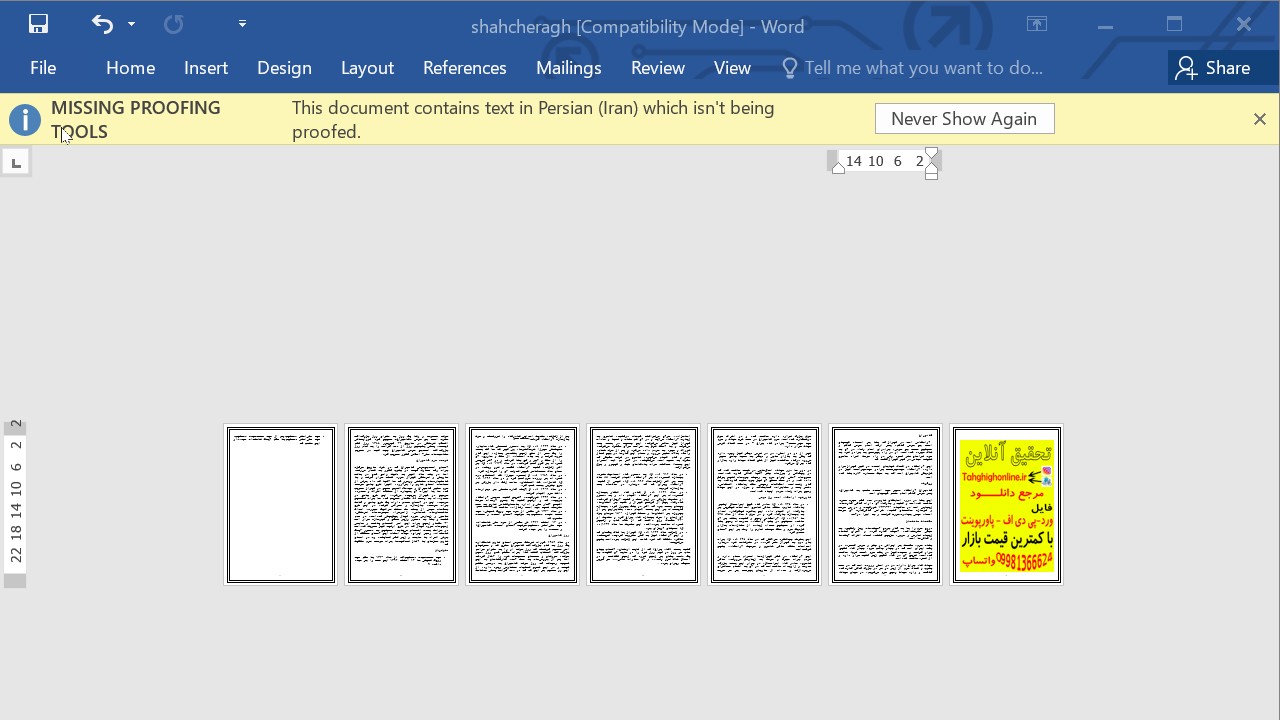The height and width of the screenshot is (720, 1280).
Task: Select the fifth page thumbnail
Action: click(765, 505)
